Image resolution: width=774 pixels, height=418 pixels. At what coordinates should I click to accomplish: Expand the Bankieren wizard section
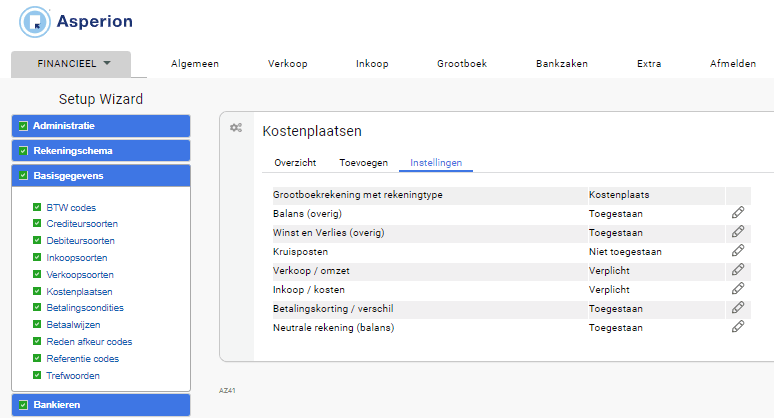[101, 405]
